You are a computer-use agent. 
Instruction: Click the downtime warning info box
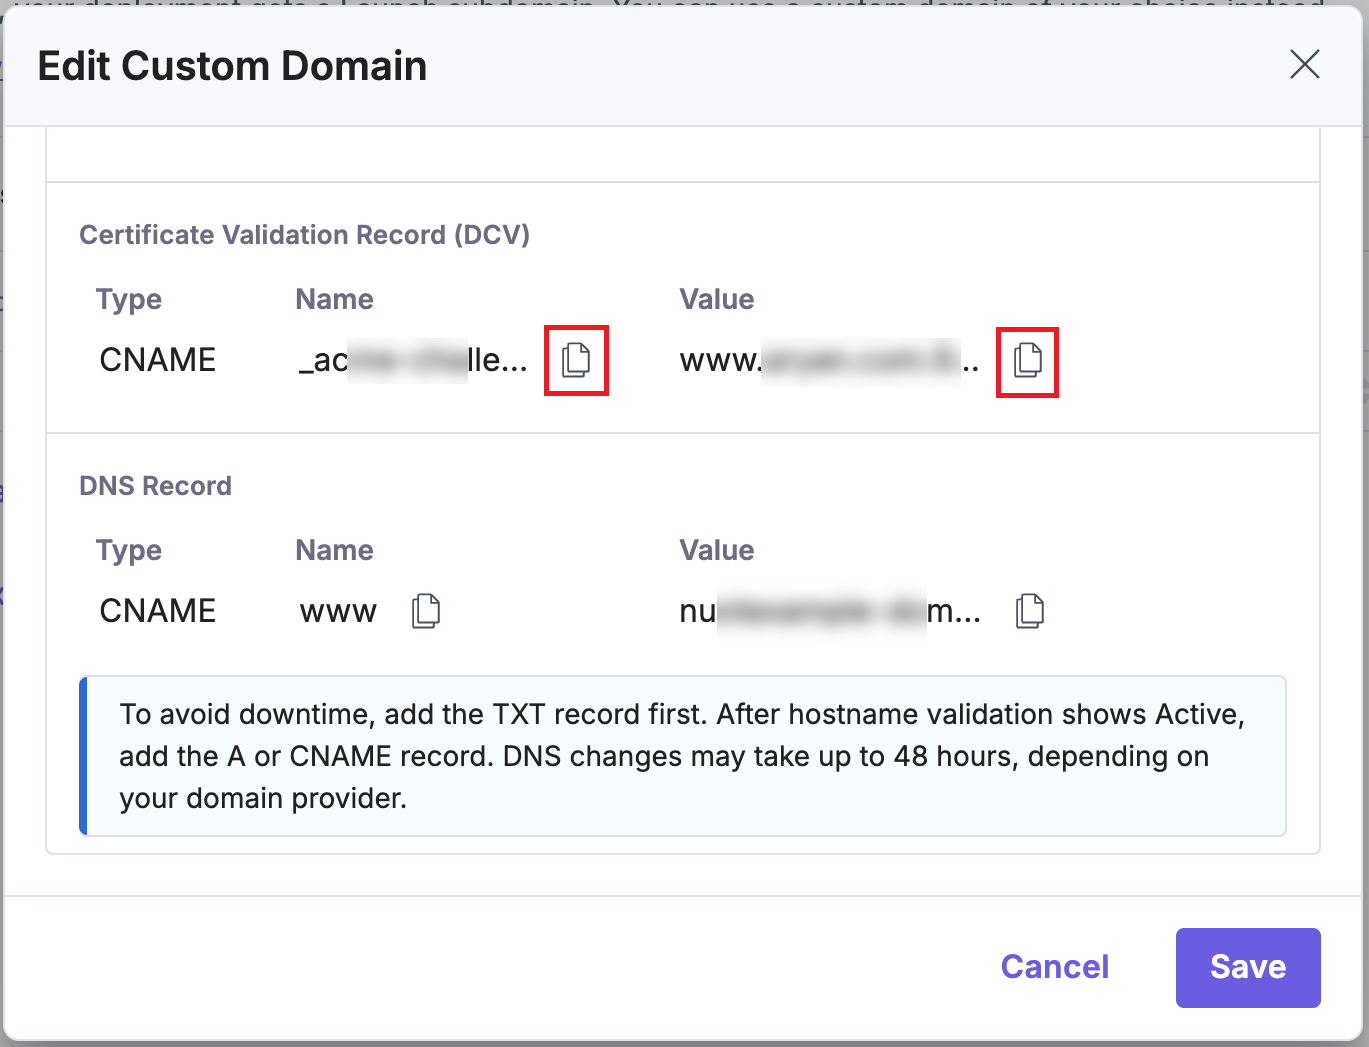[x=683, y=756]
